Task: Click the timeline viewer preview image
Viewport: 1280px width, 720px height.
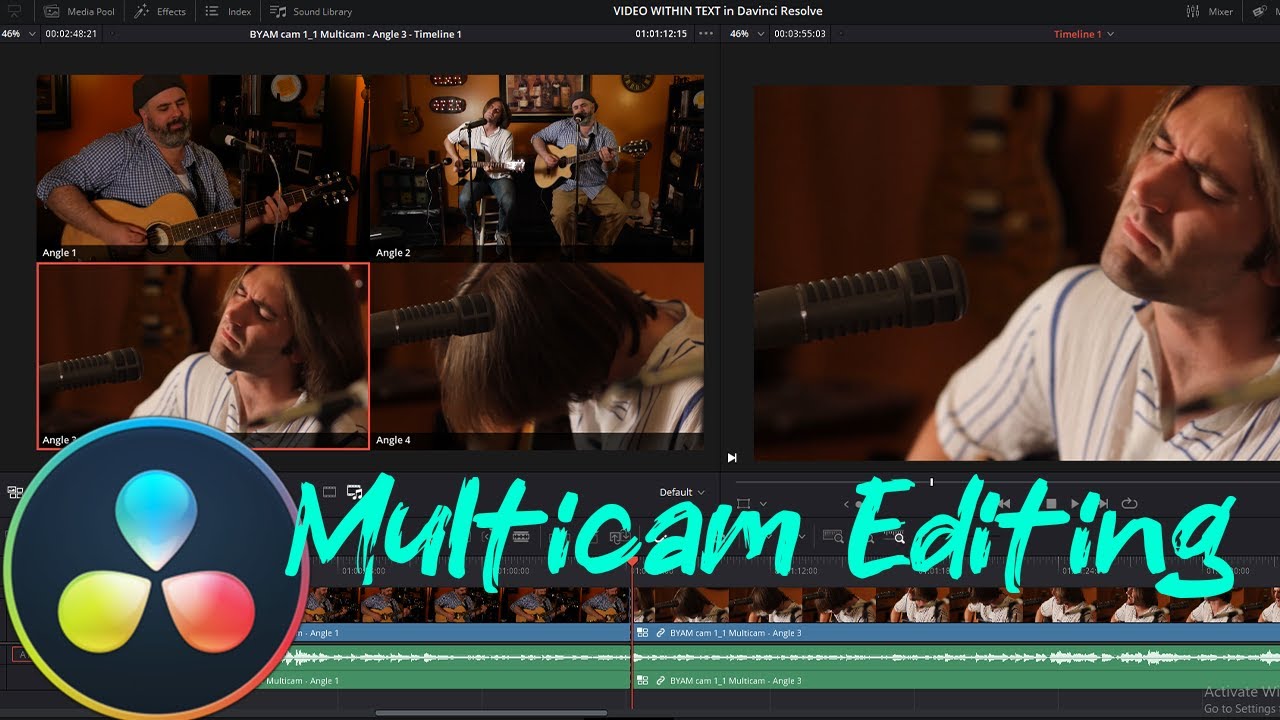Action: [1017, 273]
